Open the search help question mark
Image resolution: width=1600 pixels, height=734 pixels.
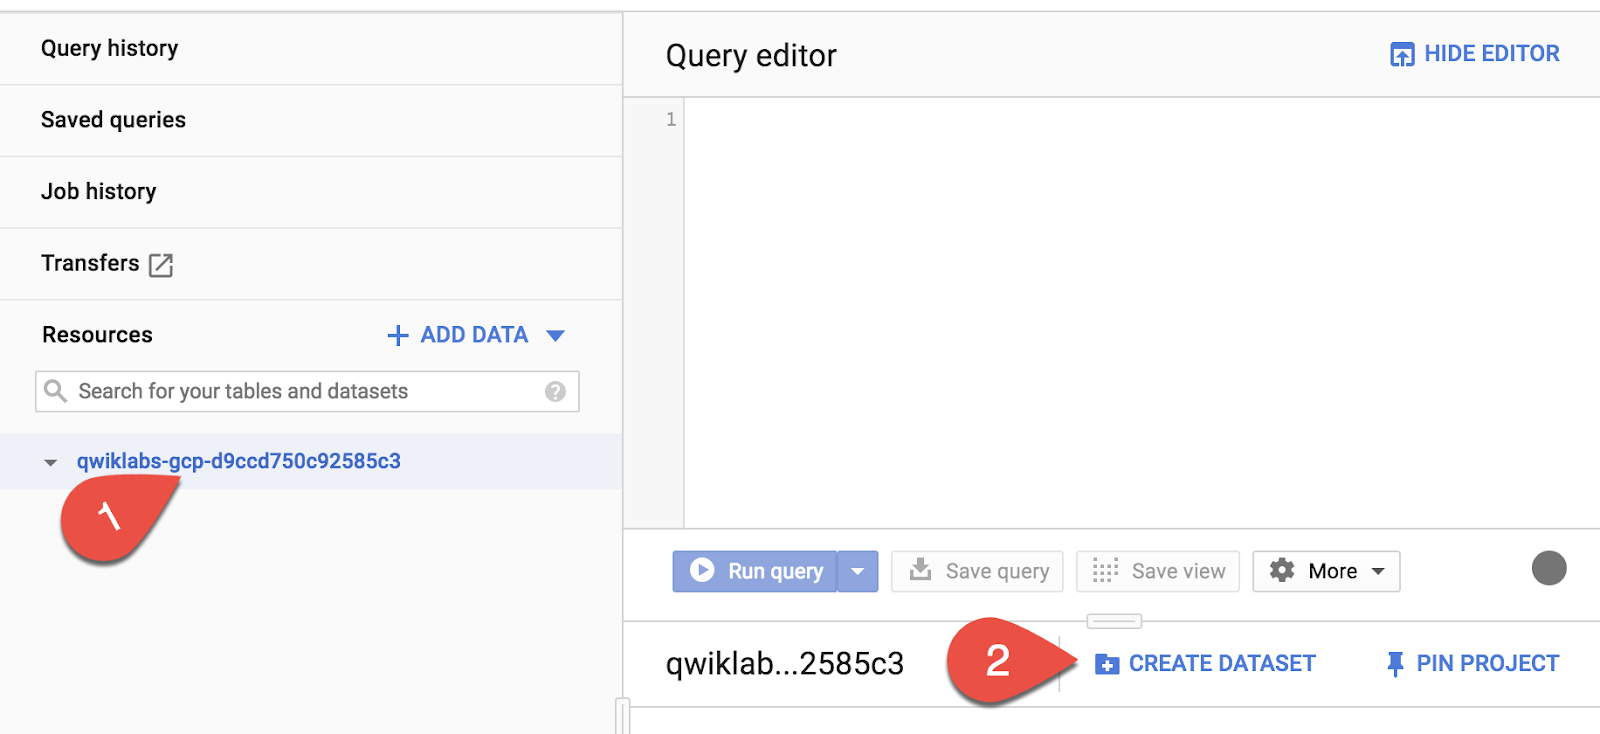tap(555, 392)
